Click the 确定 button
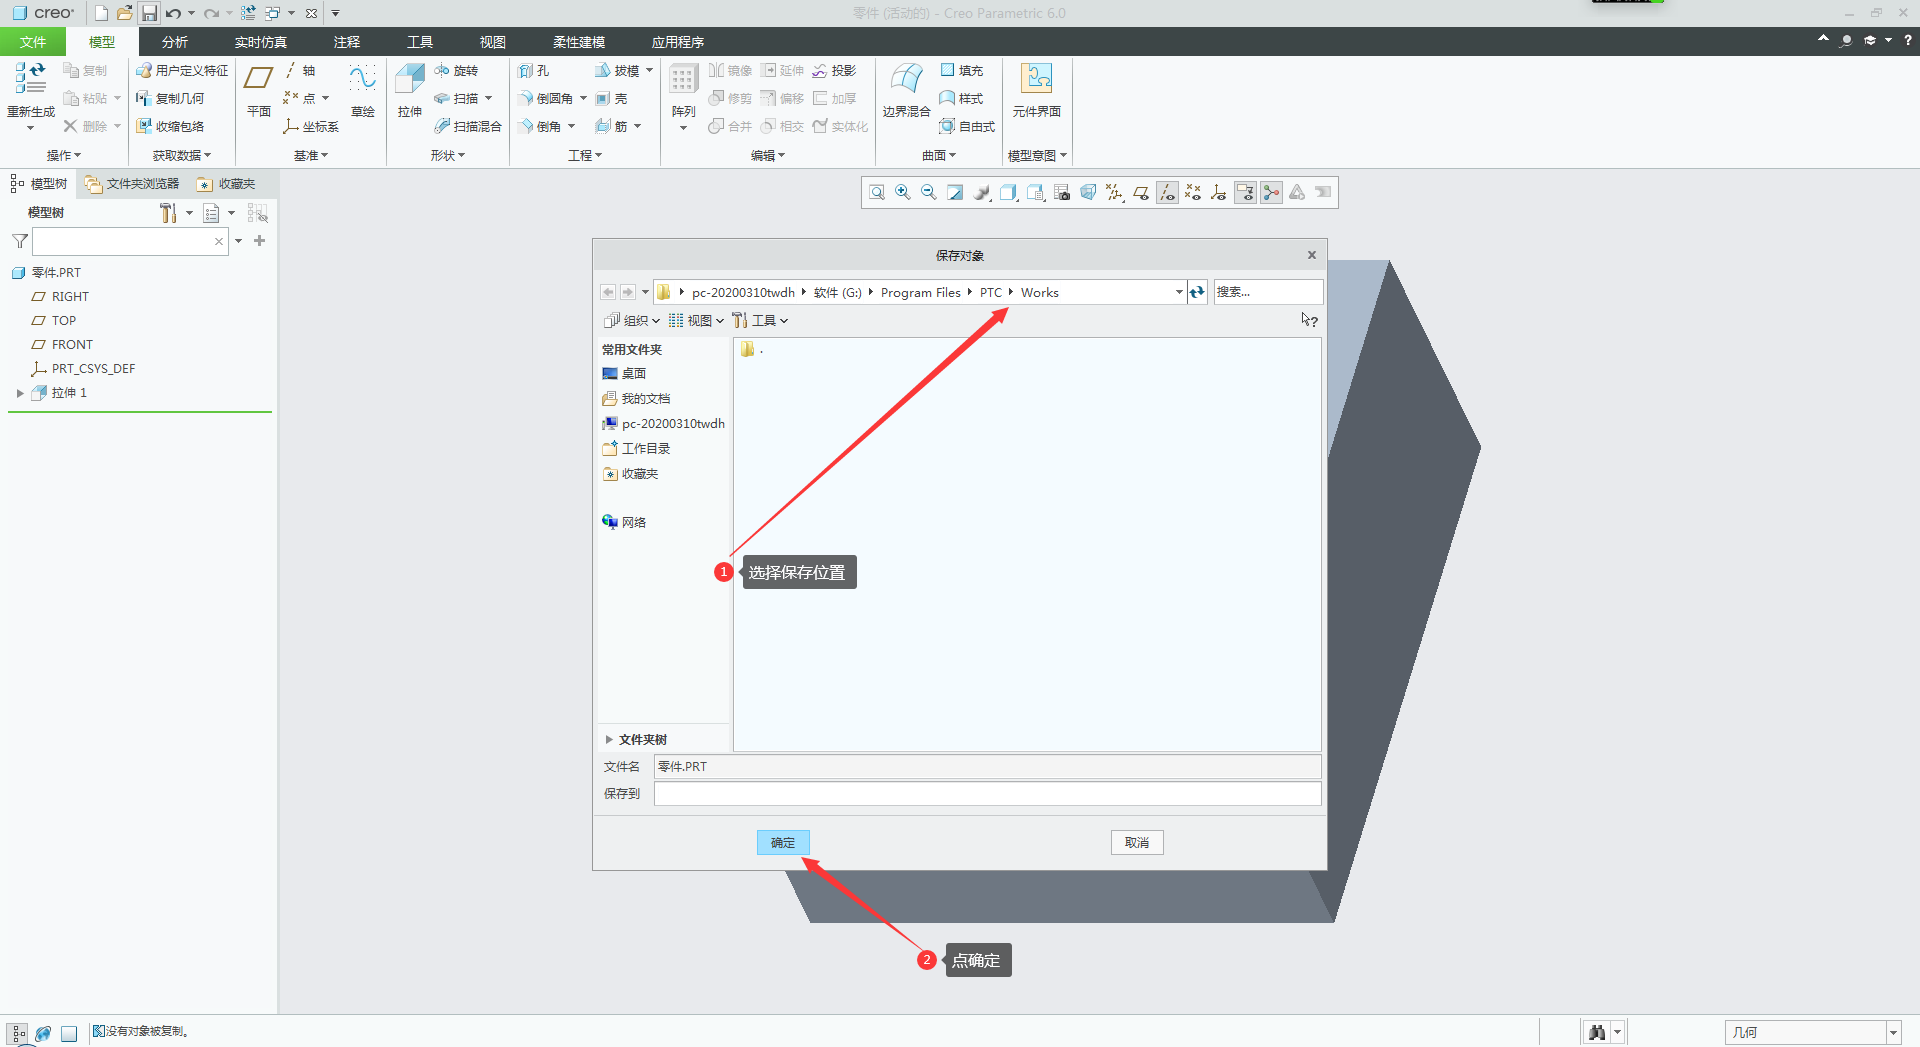Screen dimensions: 1920x1047 tap(783, 843)
